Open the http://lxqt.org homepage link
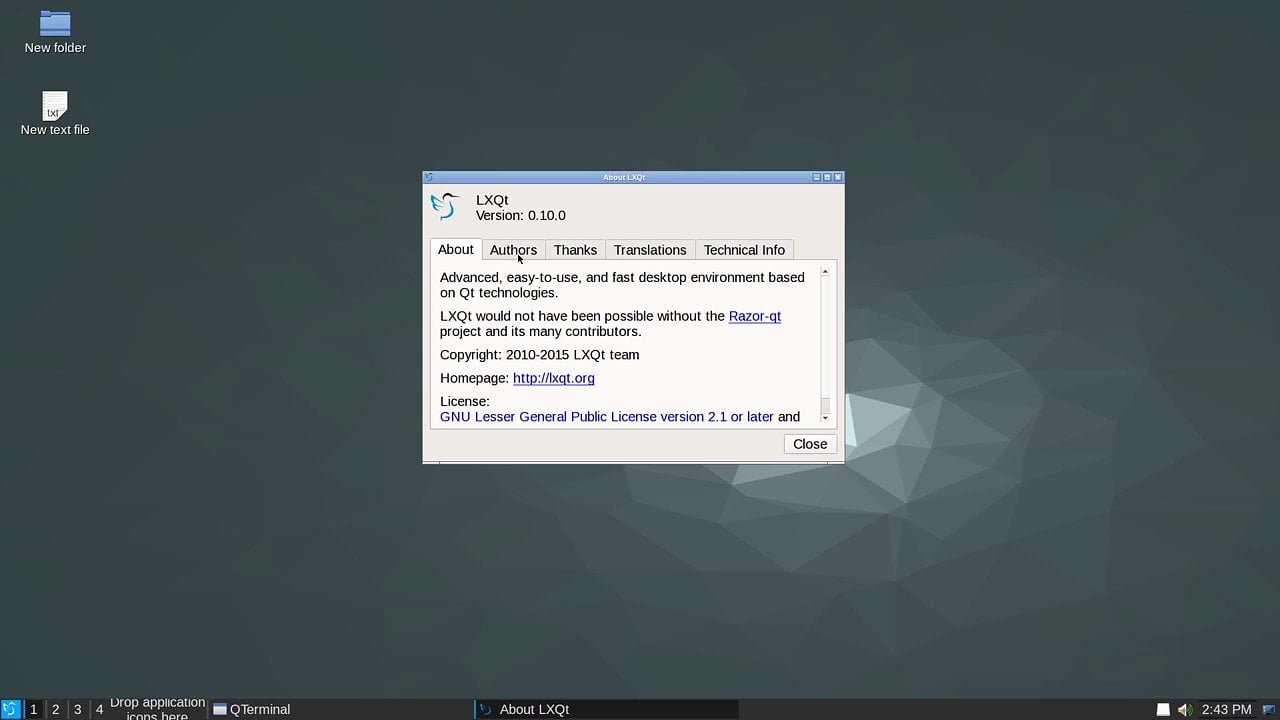Viewport: 1280px width, 720px height. point(553,378)
